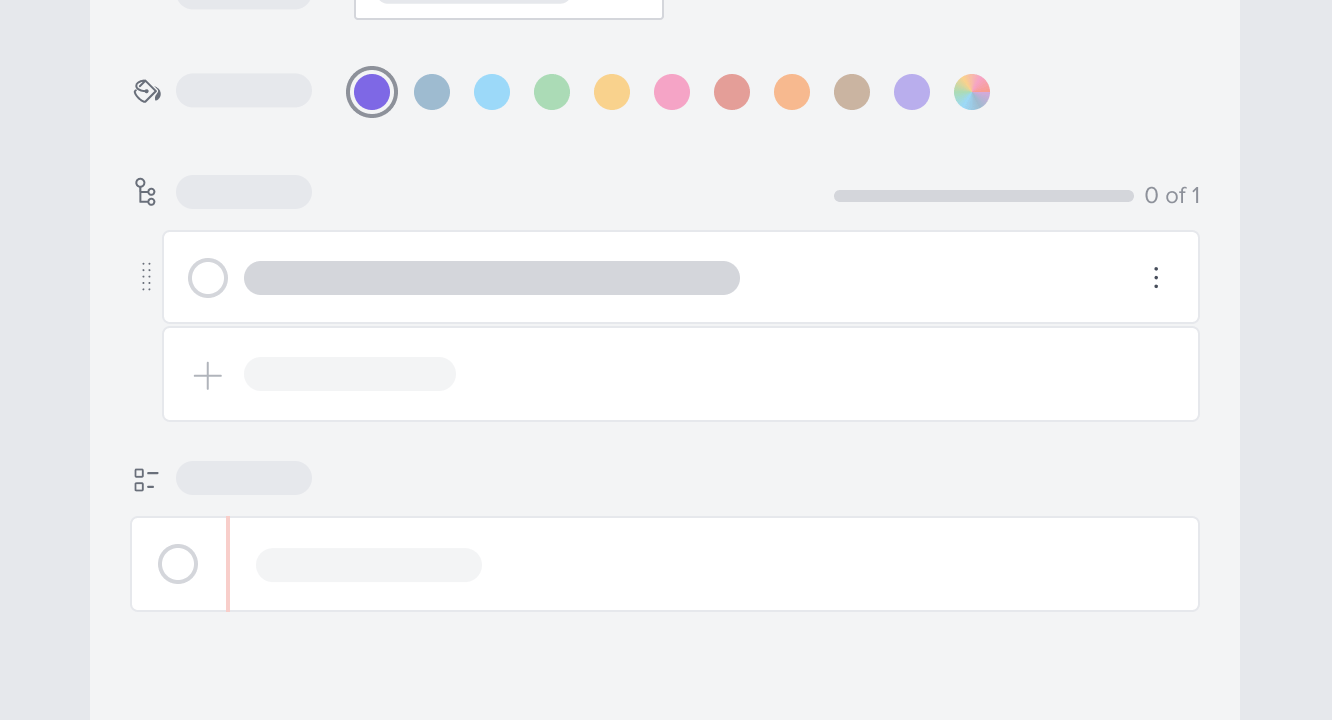Choose the orange color swatch
The image size is (1332, 720).
tap(792, 91)
